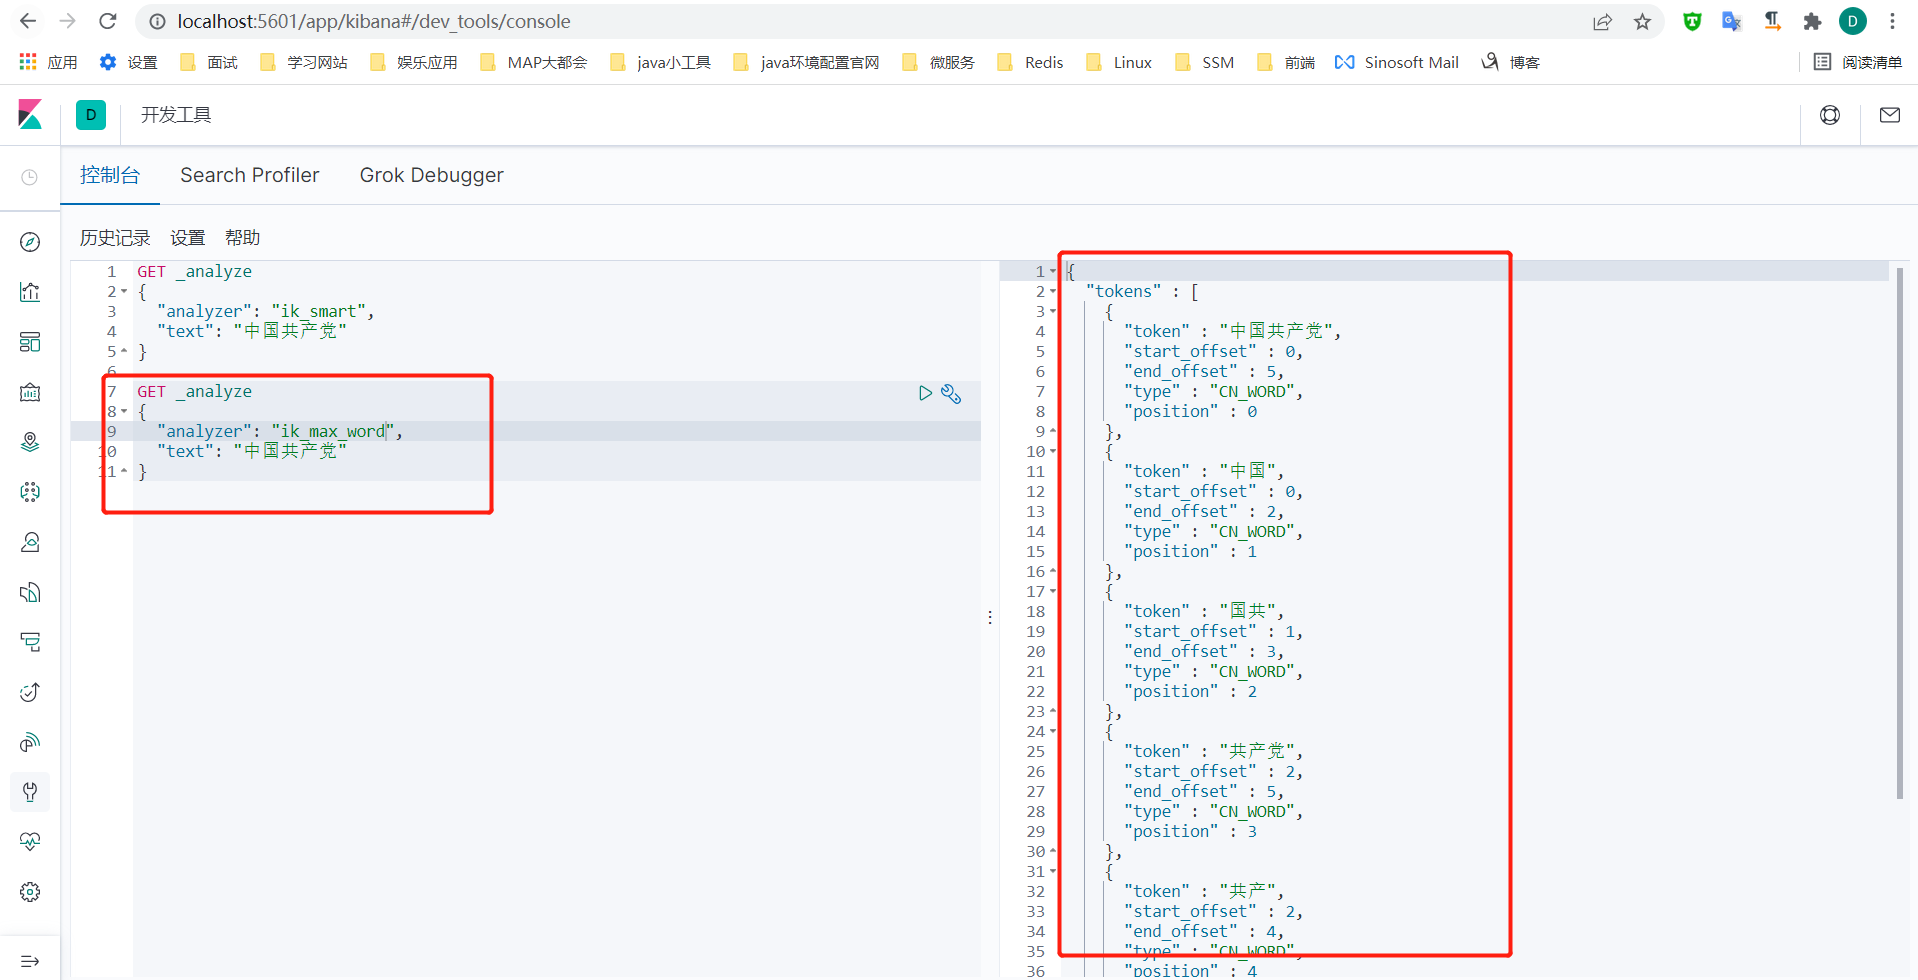Open the Kibana help menu icon
This screenshot has width=1918, height=980.
1830,115
